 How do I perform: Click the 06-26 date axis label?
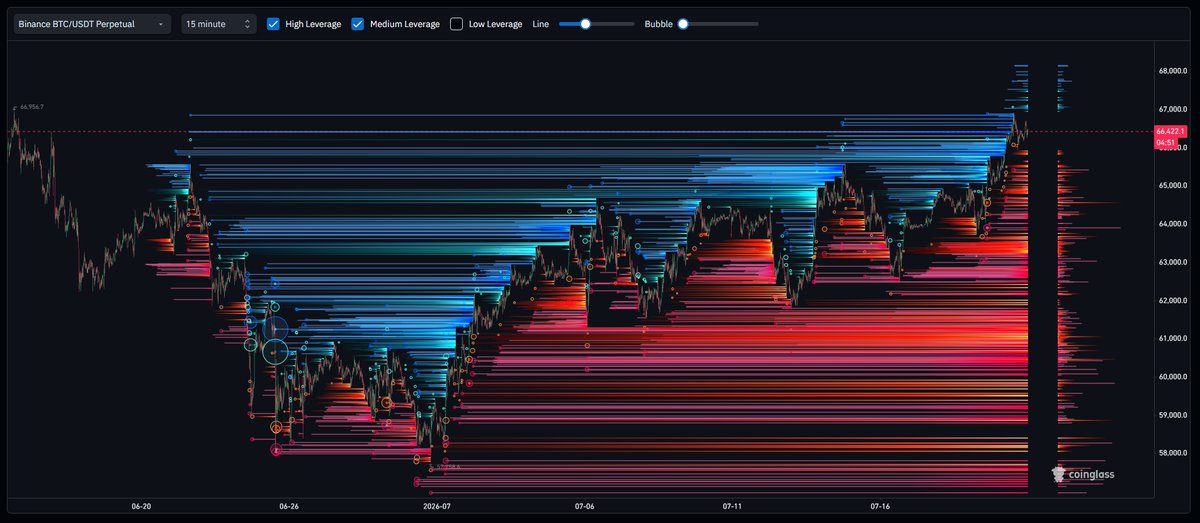289,507
